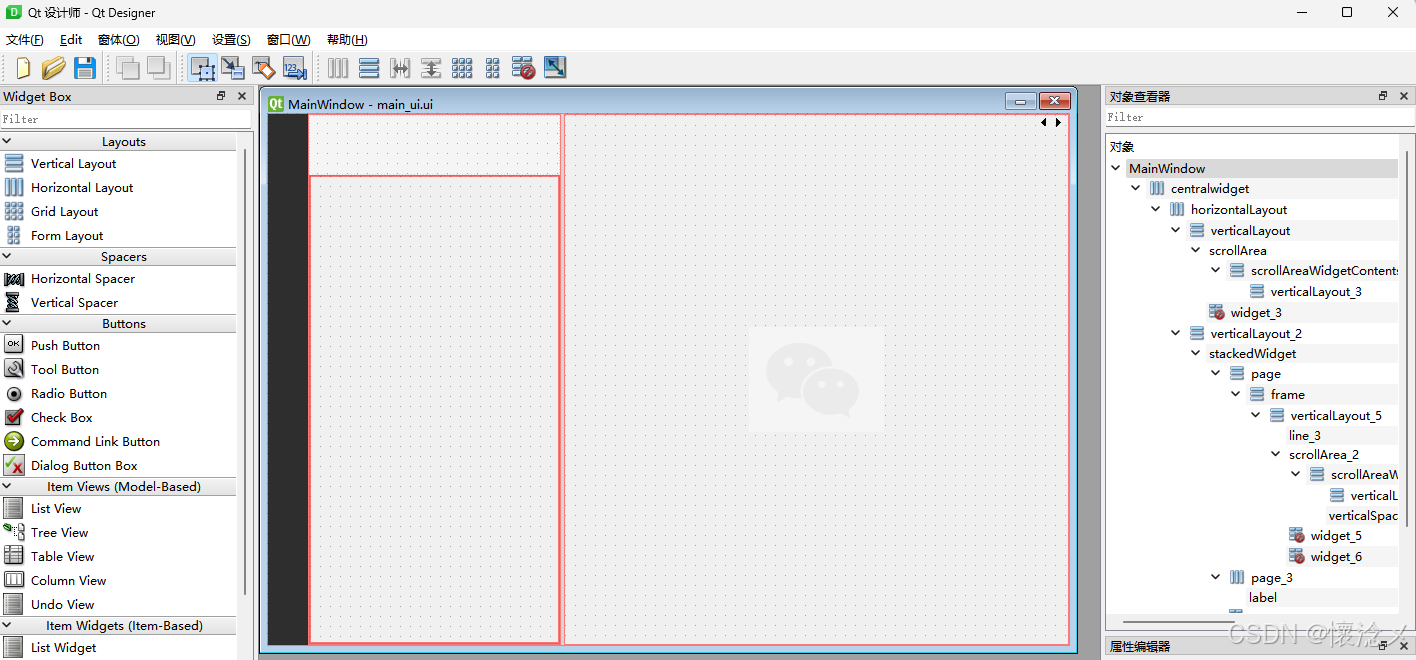Collapse Item Views (Model-Based) category

(x=7, y=487)
